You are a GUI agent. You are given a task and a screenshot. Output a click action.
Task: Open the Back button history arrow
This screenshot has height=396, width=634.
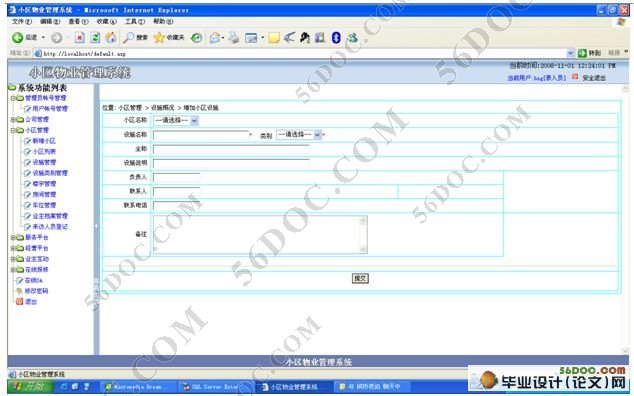pyautogui.click(x=43, y=38)
